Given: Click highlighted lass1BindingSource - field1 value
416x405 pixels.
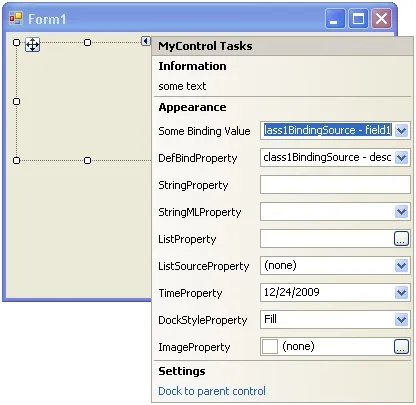Looking at the screenshot, I should coord(327,130).
